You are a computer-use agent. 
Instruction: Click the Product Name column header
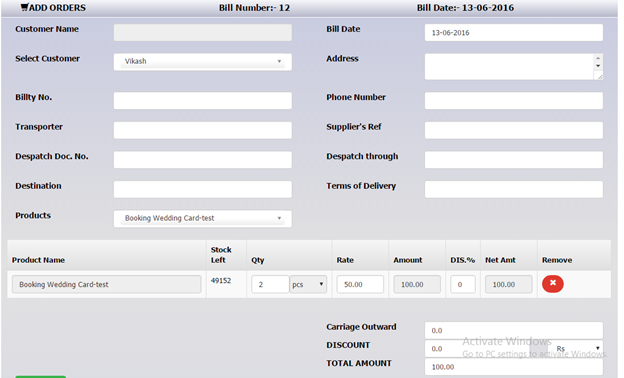coord(38,260)
